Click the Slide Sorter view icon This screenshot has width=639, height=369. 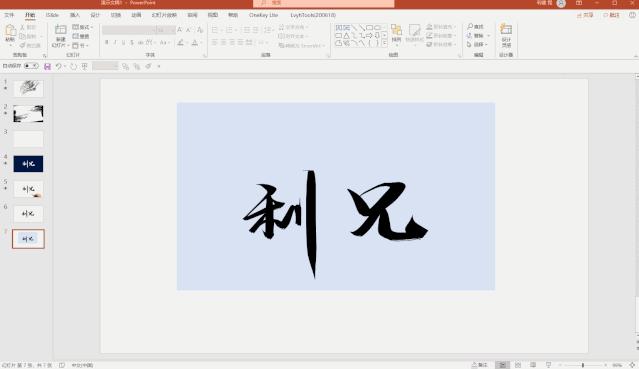(518, 365)
